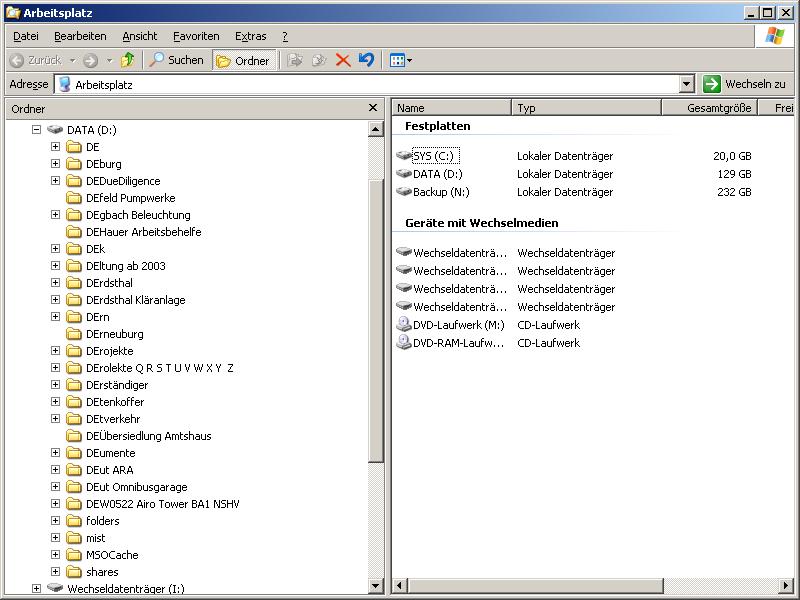The width and height of the screenshot is (800, 600).
Task: Select the shares folder icon
Action: pyautogui.click(x=74, y=572)
